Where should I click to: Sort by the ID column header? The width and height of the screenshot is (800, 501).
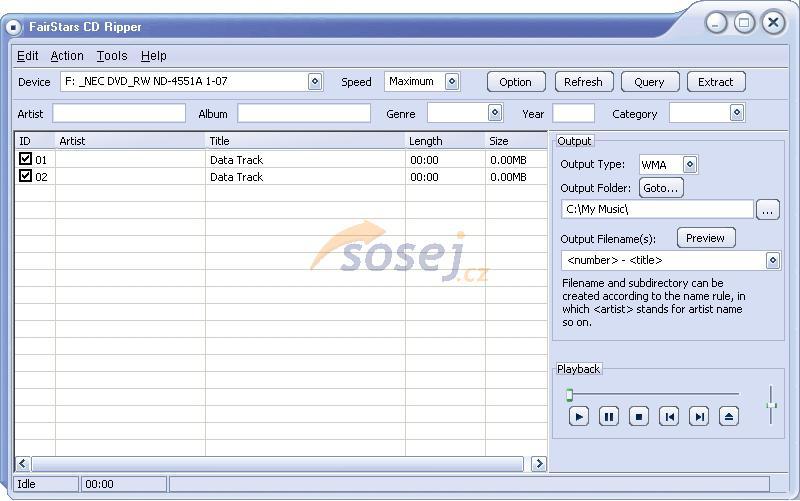coord(35,141)
